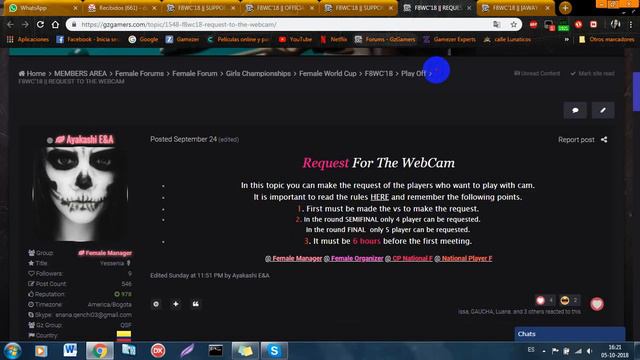Click the (edited) history label
Image resolution: width=640 pixels, height=360 pixels.
[x=229, y=140]
